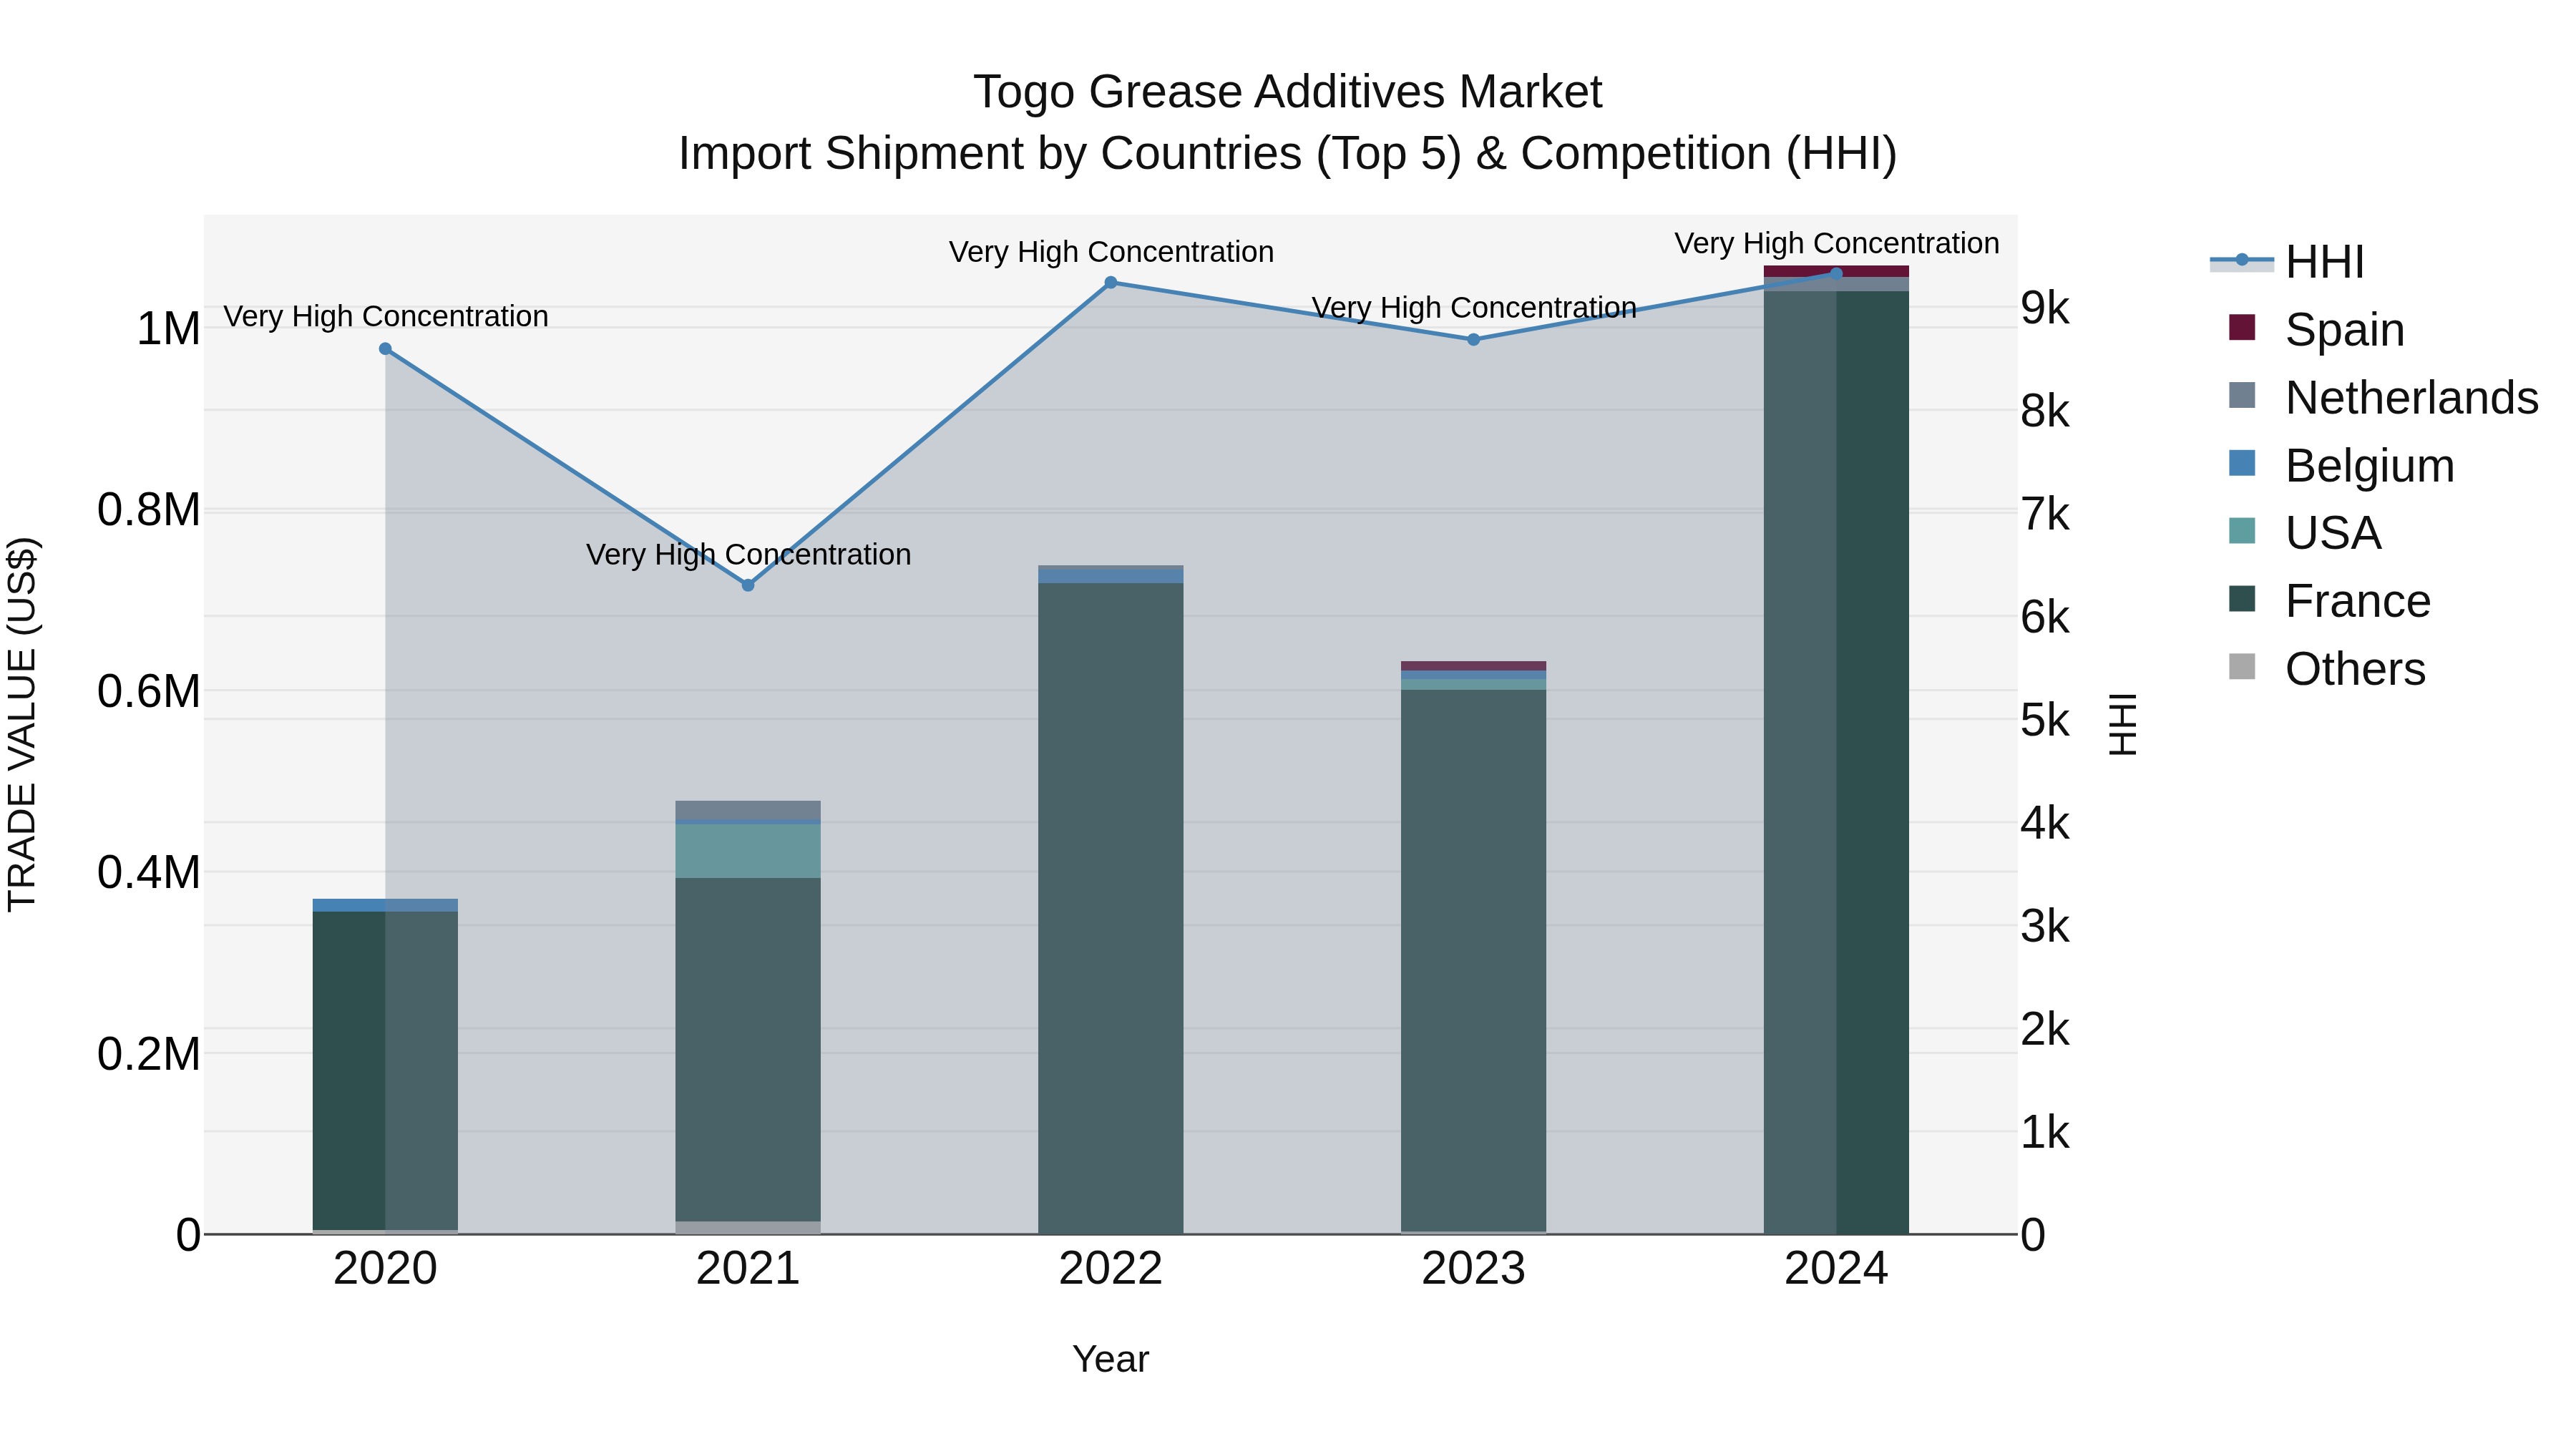The image size is (2576, 1449).
Task: Click the Year axis title
Action: (x=1110, y=1360)
